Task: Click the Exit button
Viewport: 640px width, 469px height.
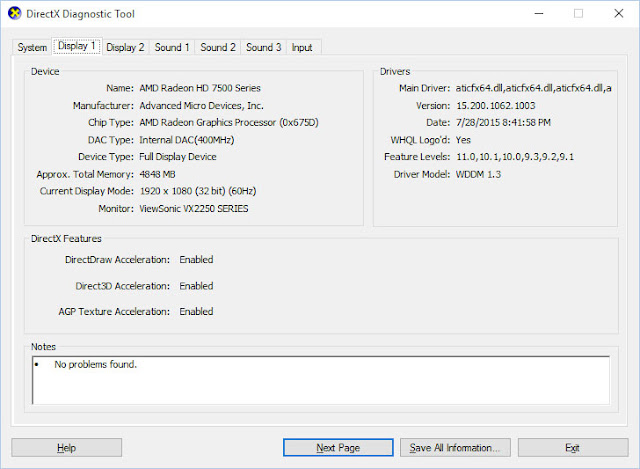Action: click(573, 448)
